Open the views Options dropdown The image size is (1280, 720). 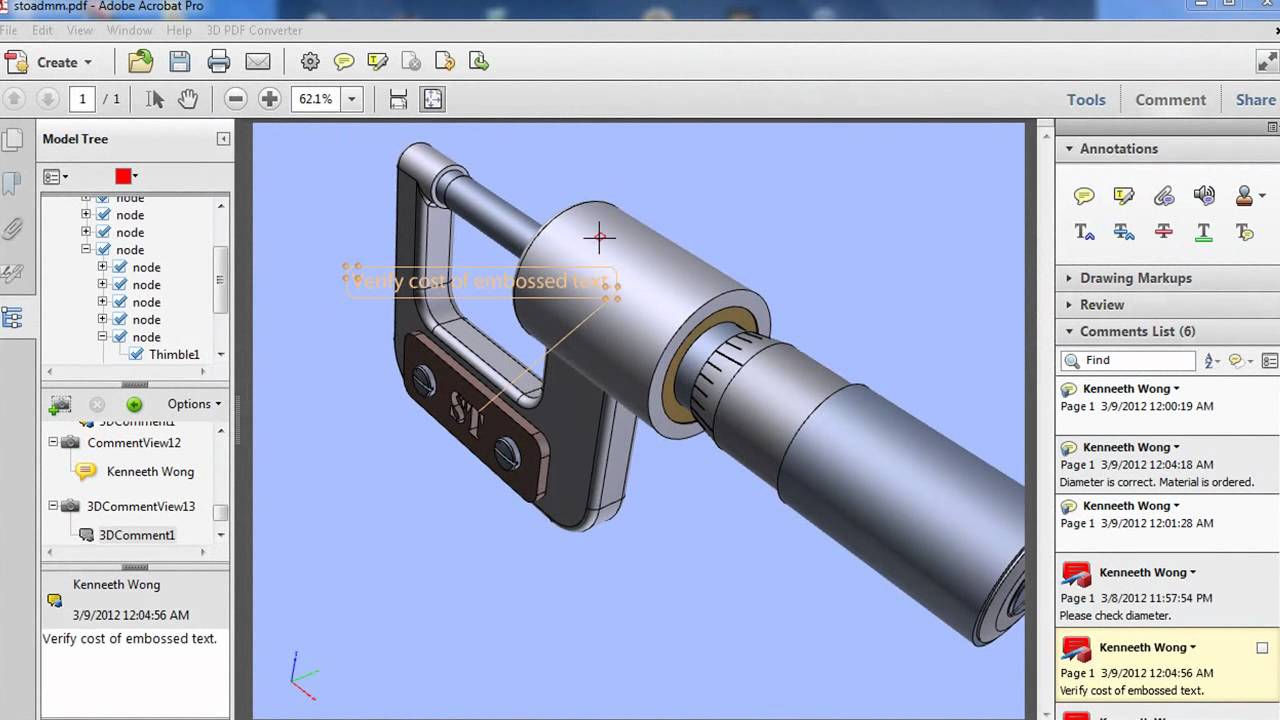195,404
